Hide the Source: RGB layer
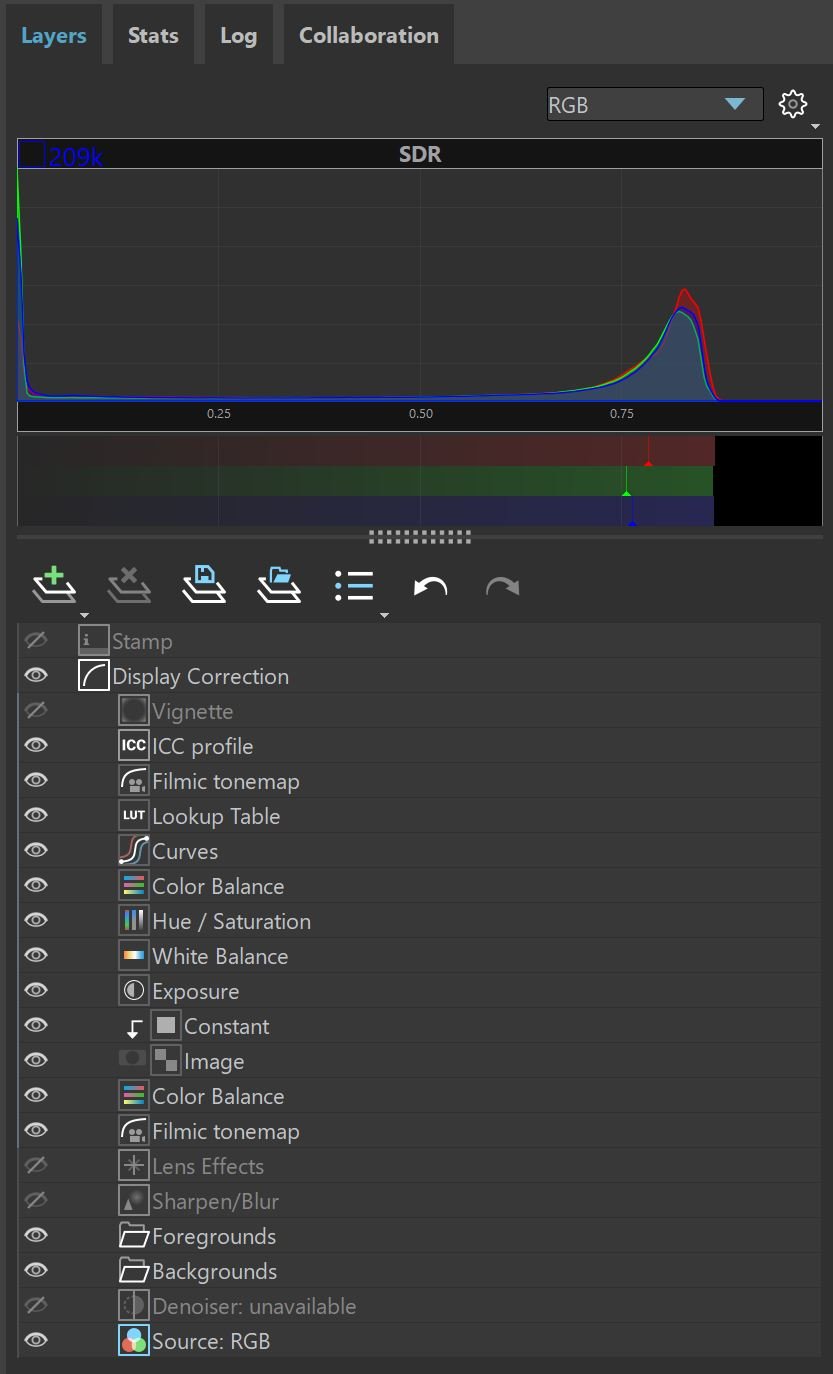Screen dimensions: 833x1374 pyautogui.click(x=36, y=1341)
